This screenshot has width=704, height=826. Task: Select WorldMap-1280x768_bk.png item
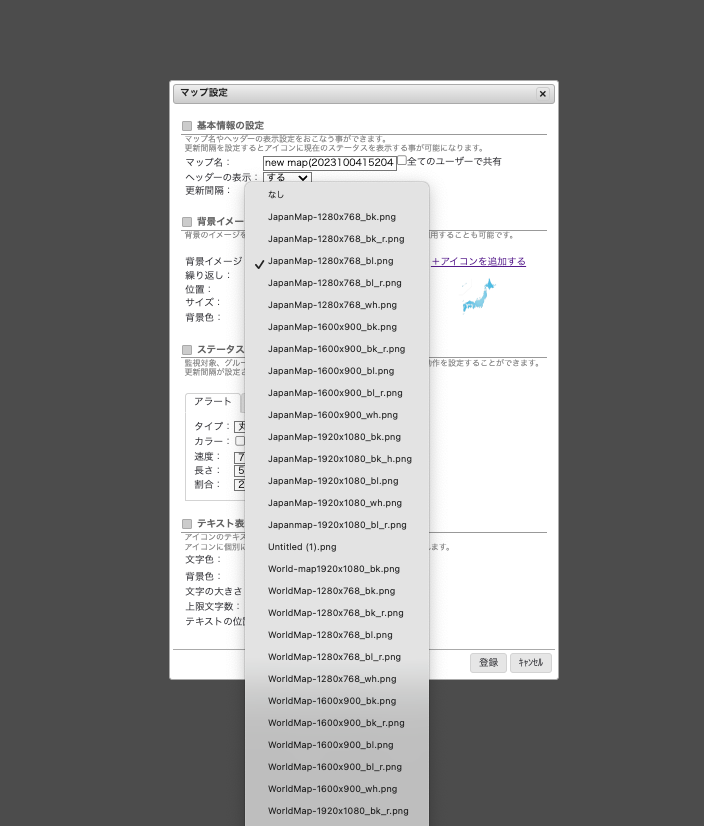pyautogui.click(x=337, y=591)
